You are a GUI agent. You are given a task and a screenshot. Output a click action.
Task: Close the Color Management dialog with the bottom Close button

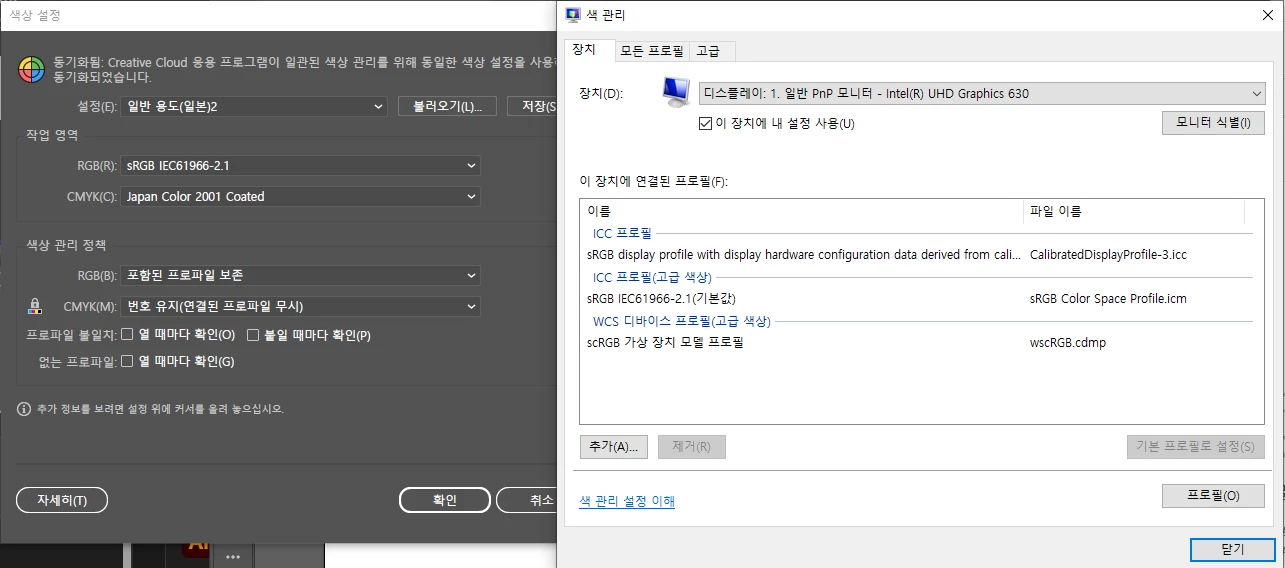(1231, 550)
